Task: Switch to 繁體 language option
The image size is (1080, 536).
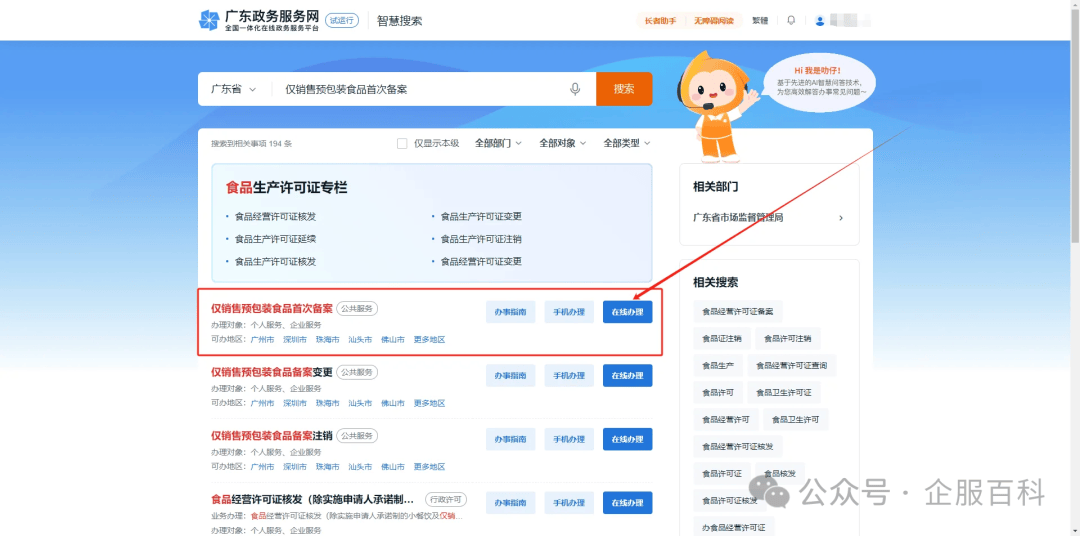Action: tap(760, 21)
